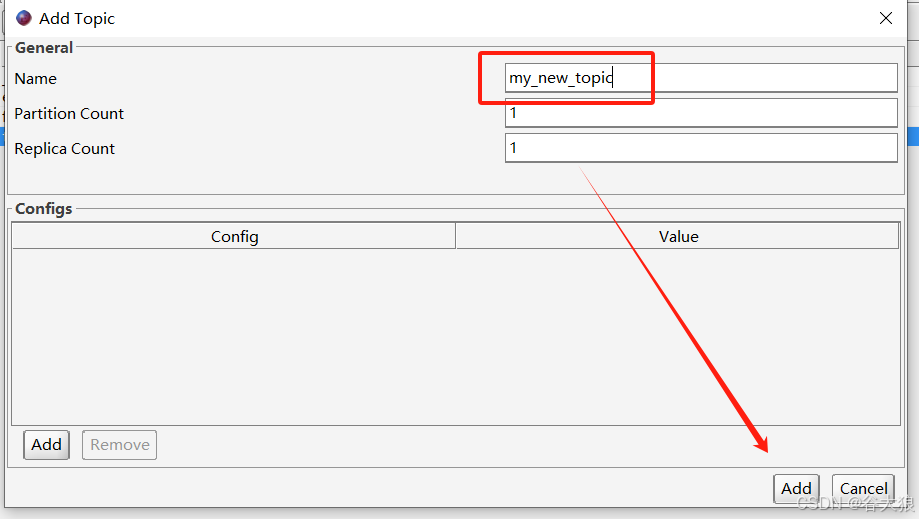The width and height of the screenshot is (919, 519).
Task: Click the Name label text
Action: tap(35, 78)
